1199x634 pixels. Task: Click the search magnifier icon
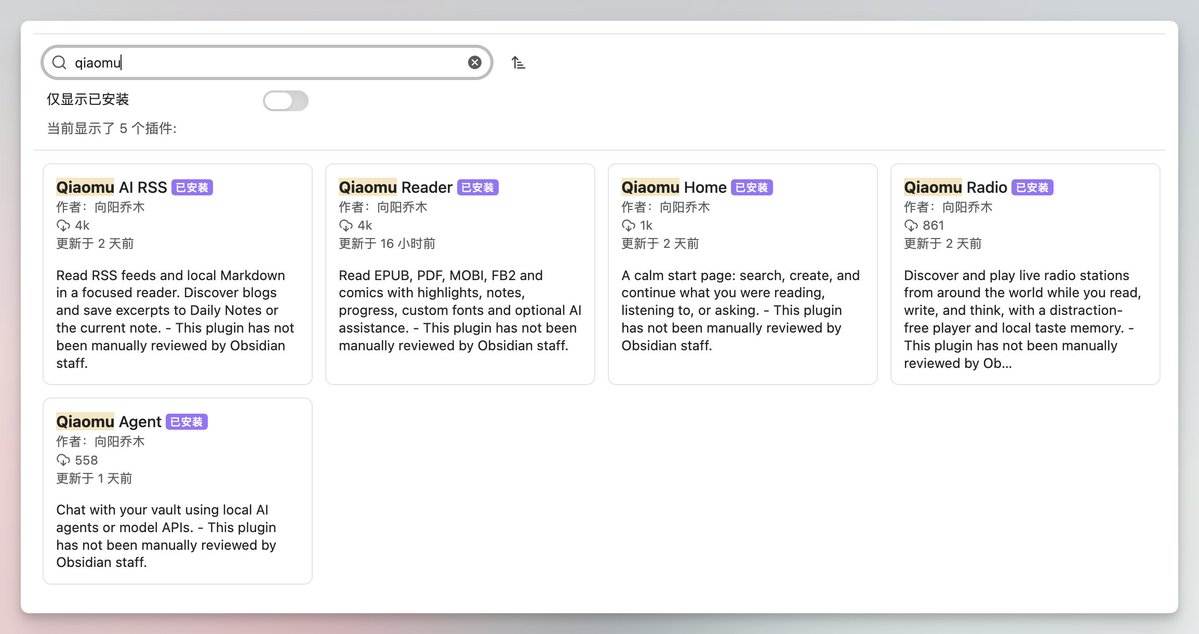59,63
